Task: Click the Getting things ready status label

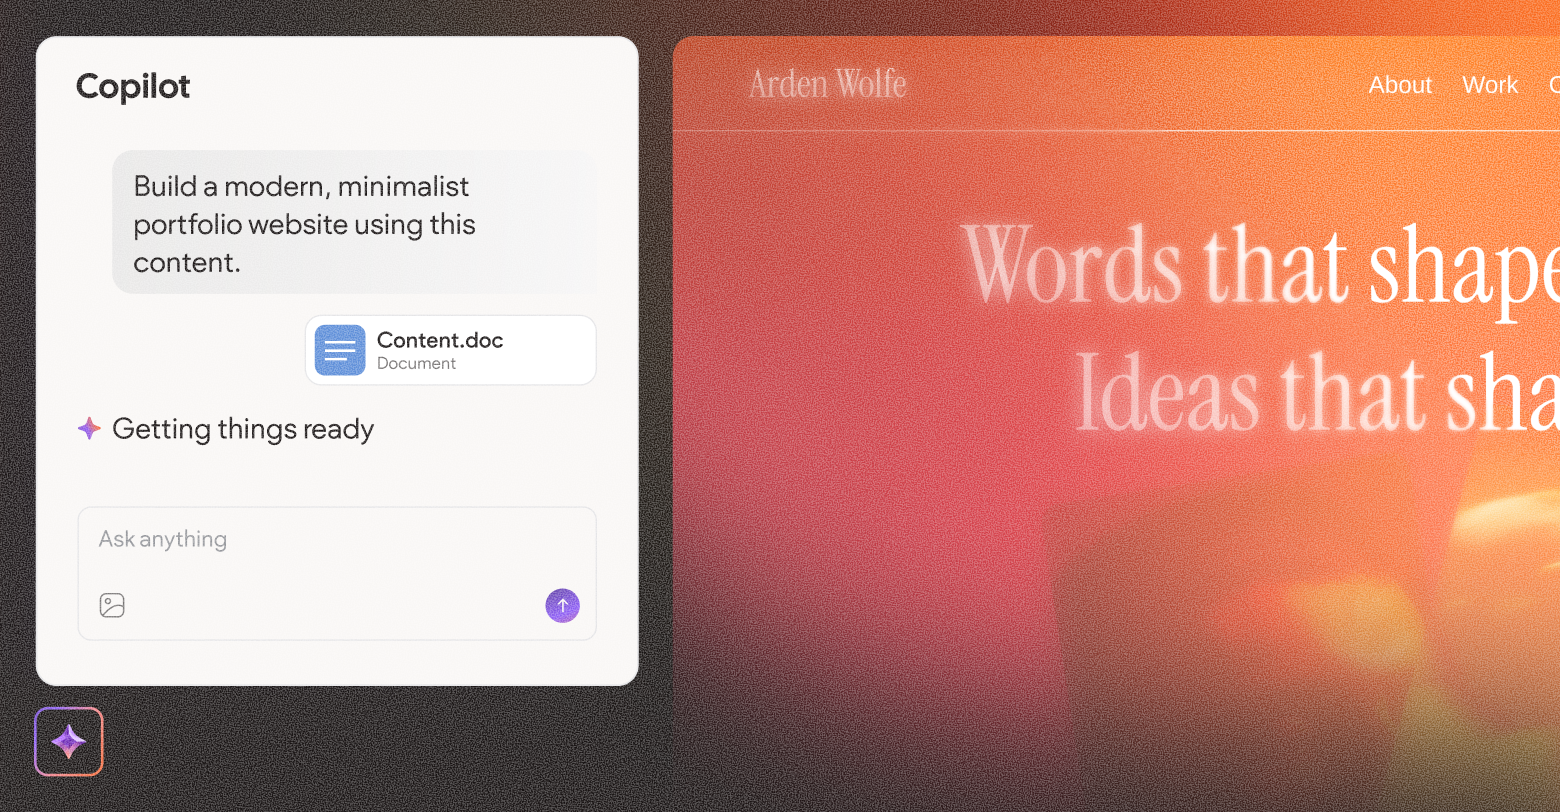Action: pyautogui.click(x=243, y=429)
